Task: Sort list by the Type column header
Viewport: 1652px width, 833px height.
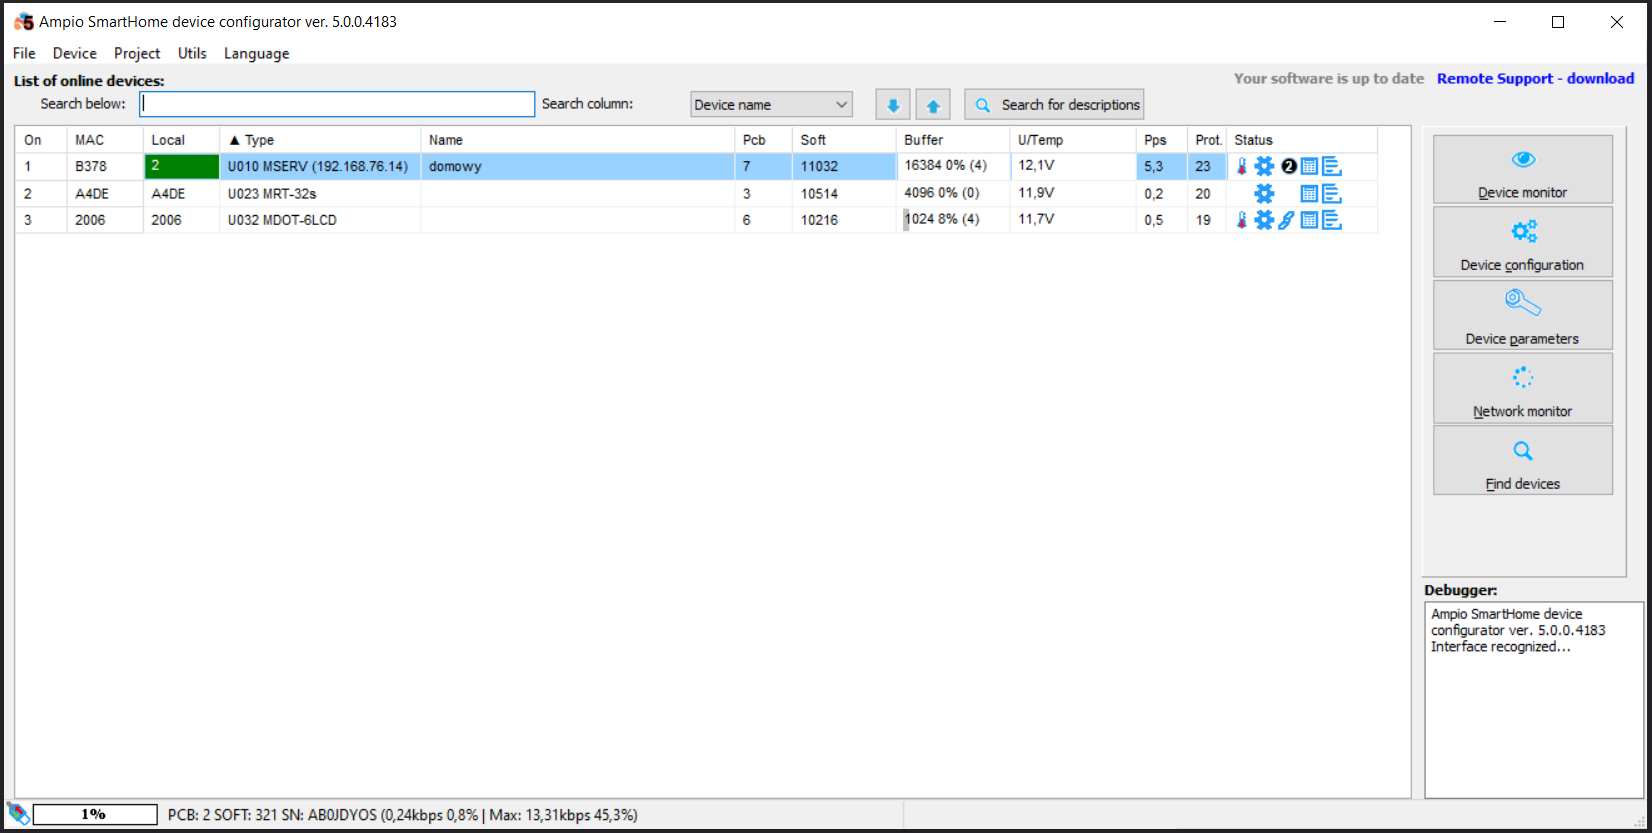Action: tap(320, 140)
